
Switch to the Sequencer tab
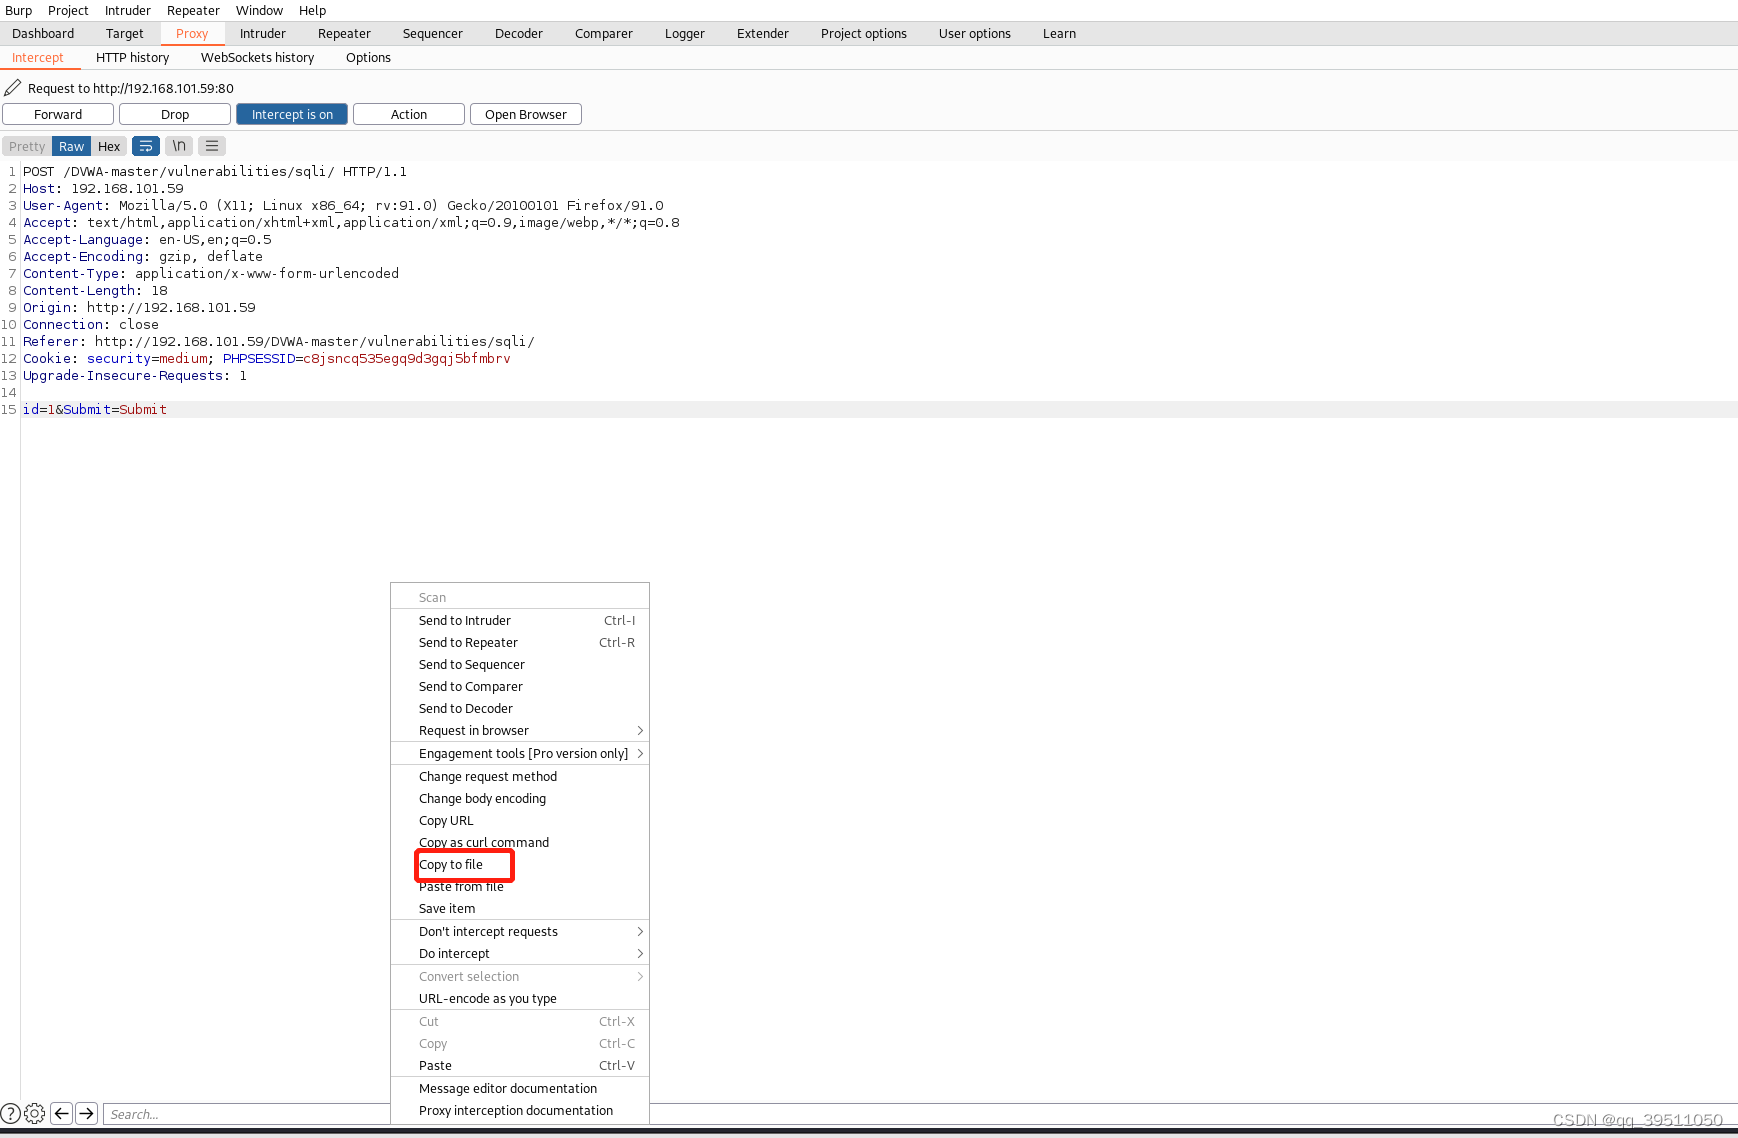coord(433,33)
